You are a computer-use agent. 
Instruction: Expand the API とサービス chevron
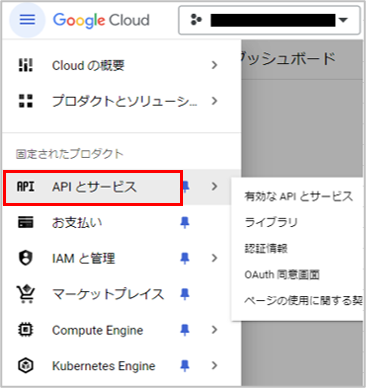click(x=214, y=187)
